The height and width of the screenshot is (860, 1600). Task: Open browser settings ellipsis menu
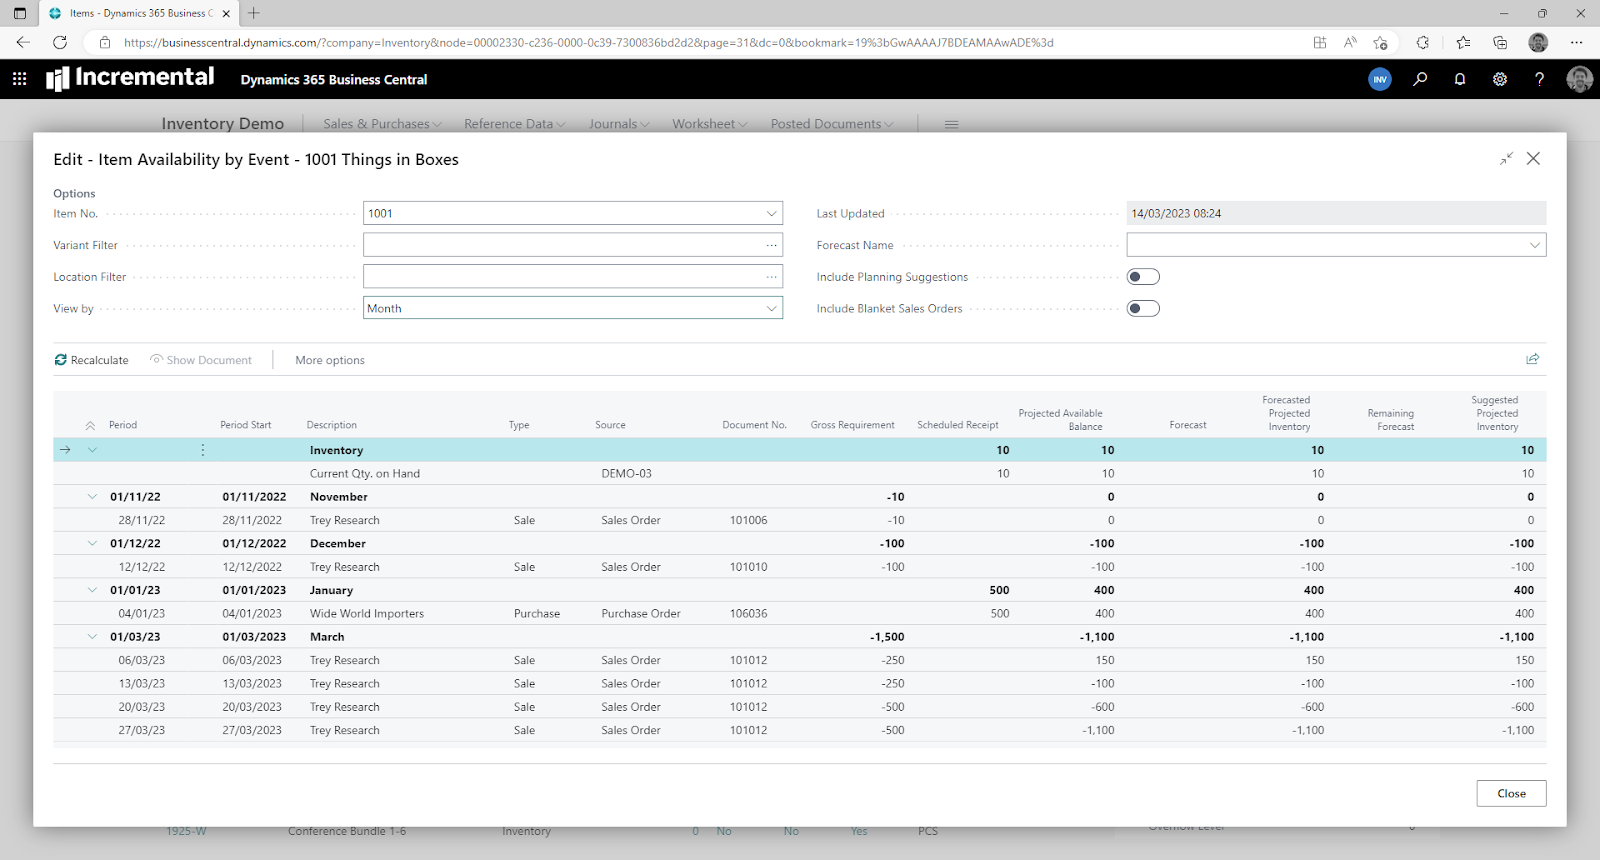[1577, 42]
